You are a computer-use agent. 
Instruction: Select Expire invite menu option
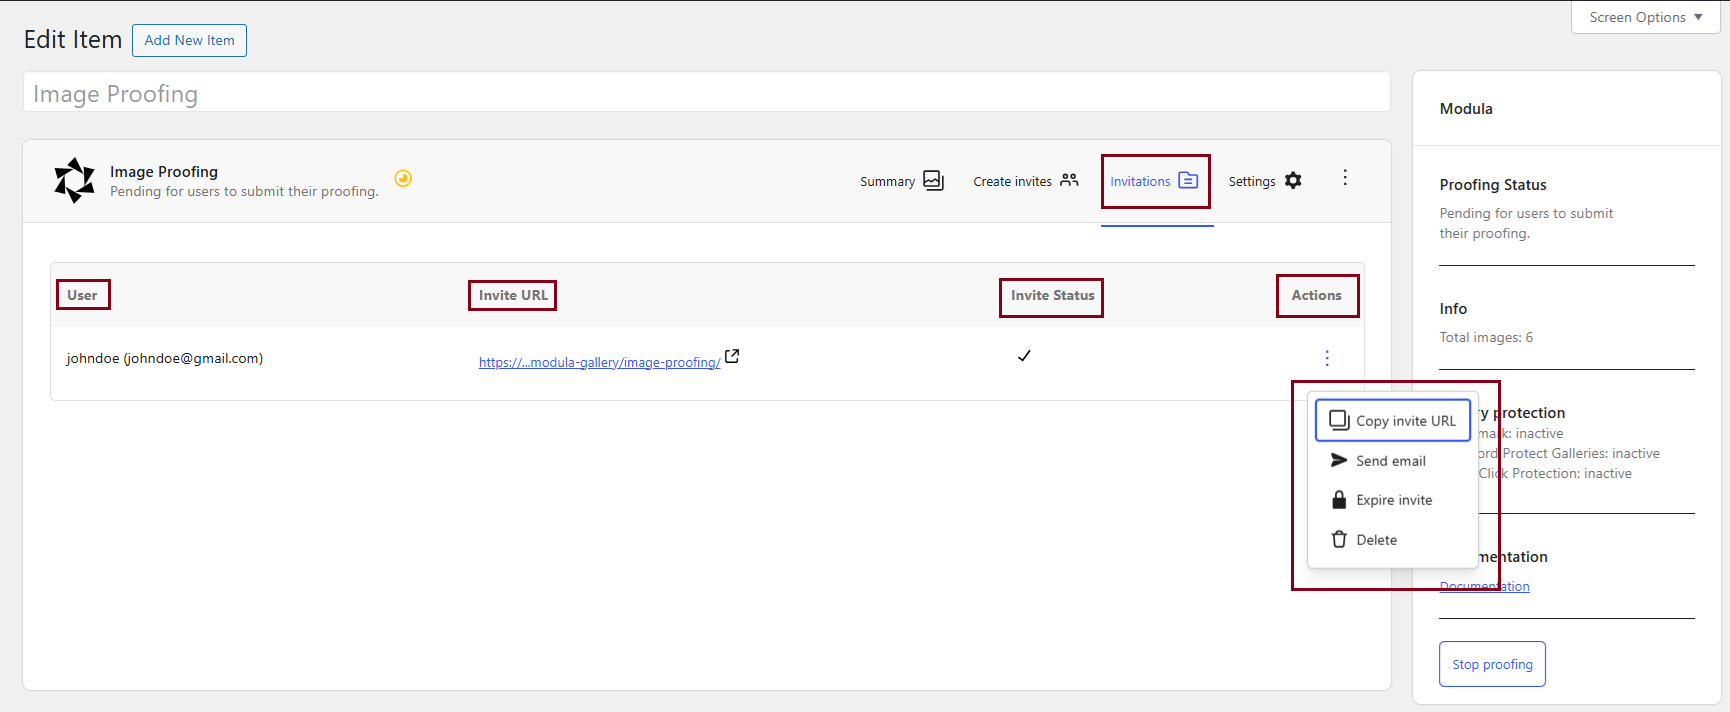click(1393, 500)
